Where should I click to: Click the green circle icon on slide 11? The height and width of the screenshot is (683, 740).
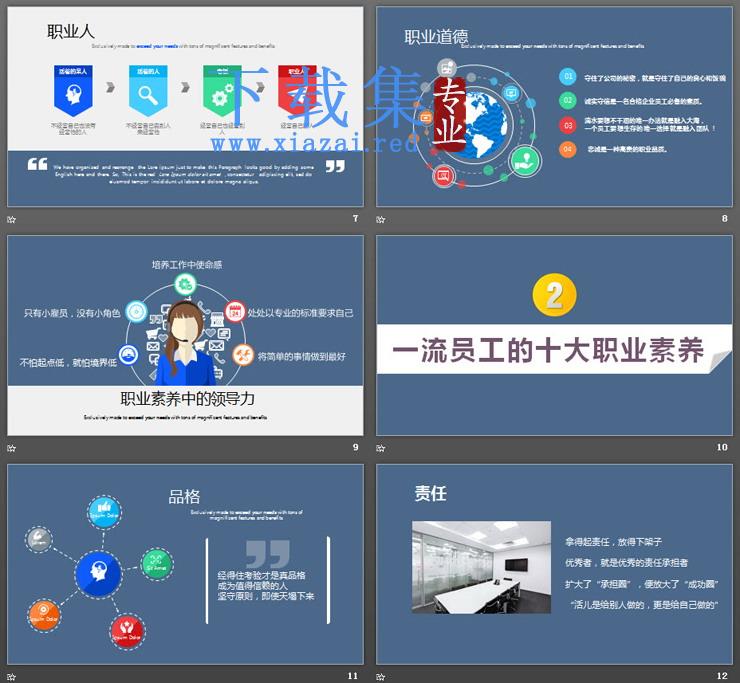coord(157,564)
